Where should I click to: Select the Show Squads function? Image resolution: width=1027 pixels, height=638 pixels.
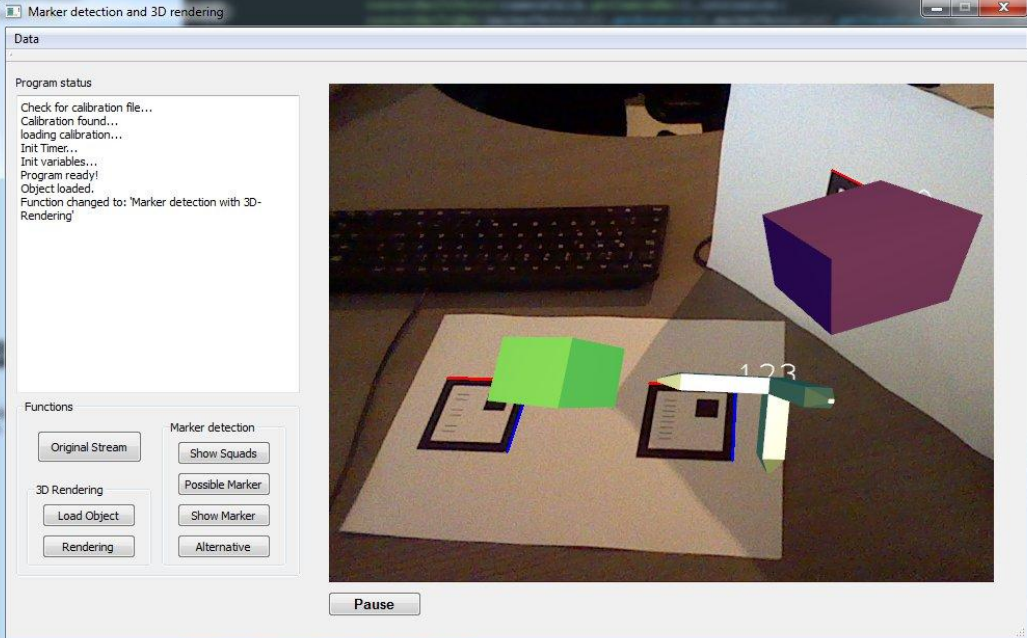point(223,453)
